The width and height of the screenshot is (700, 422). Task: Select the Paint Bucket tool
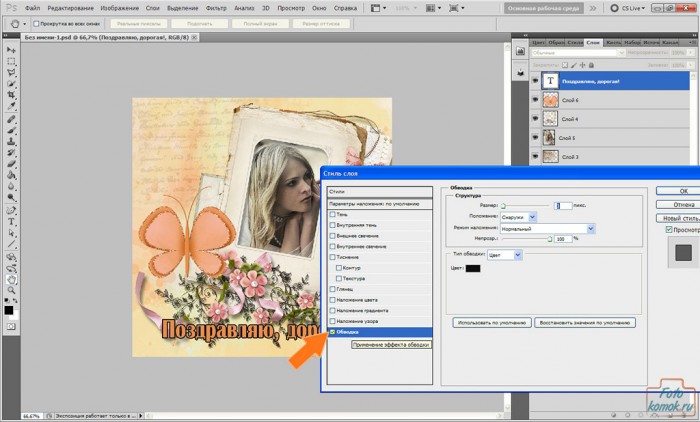tap(11, 175)
